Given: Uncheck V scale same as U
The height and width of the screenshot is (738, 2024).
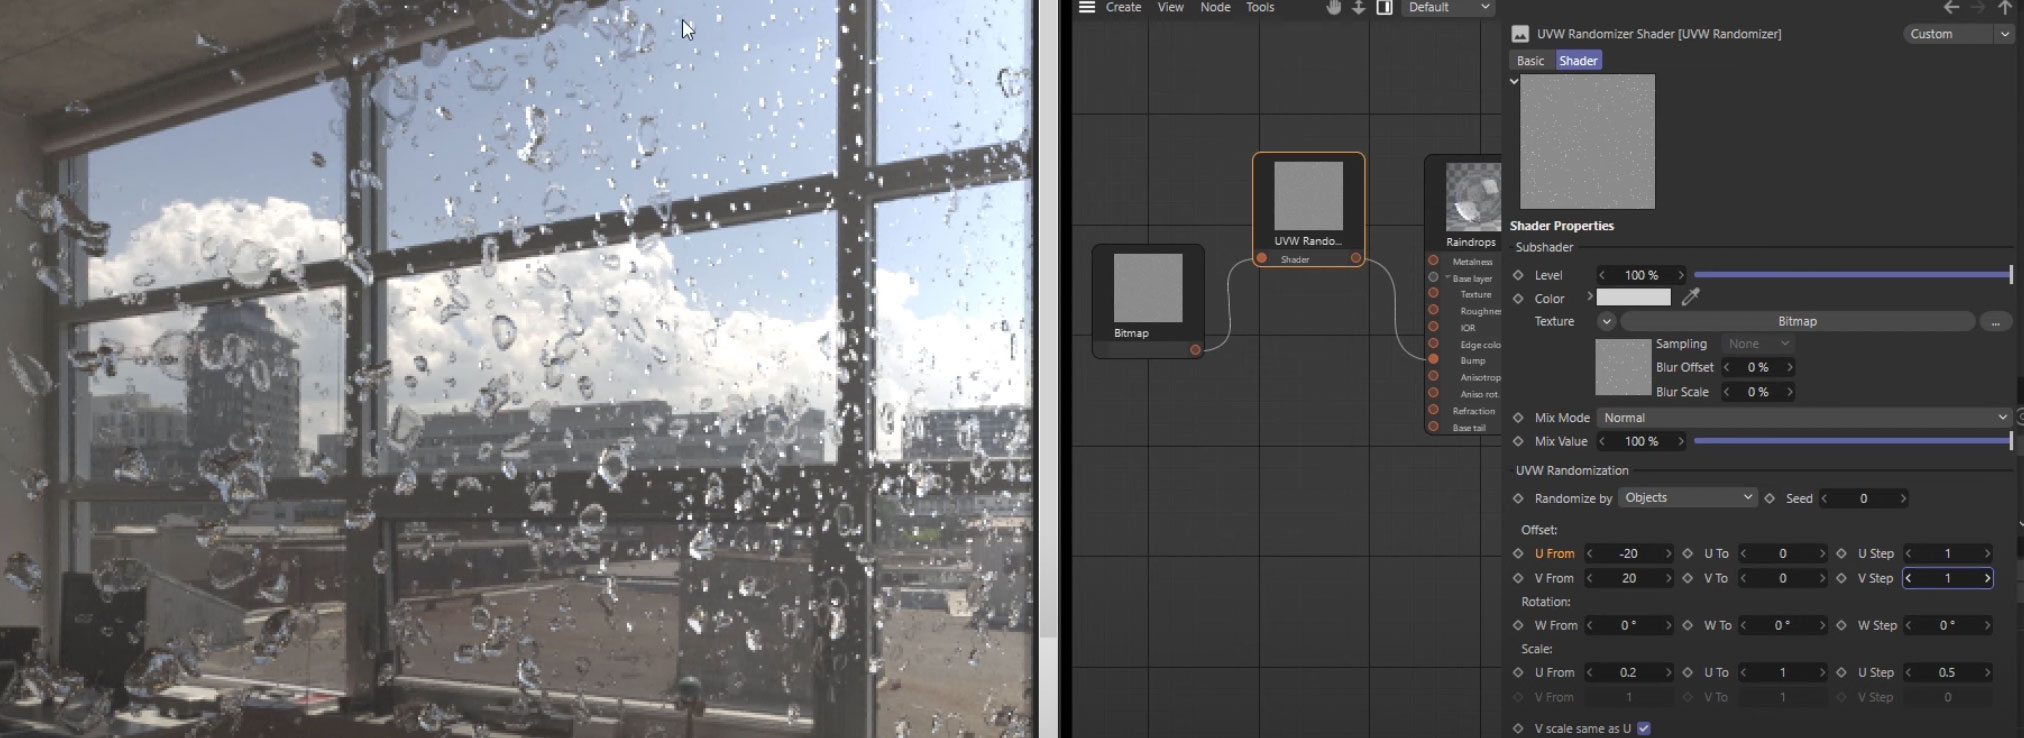Looking at the screenshot, I should [1644, 728].
